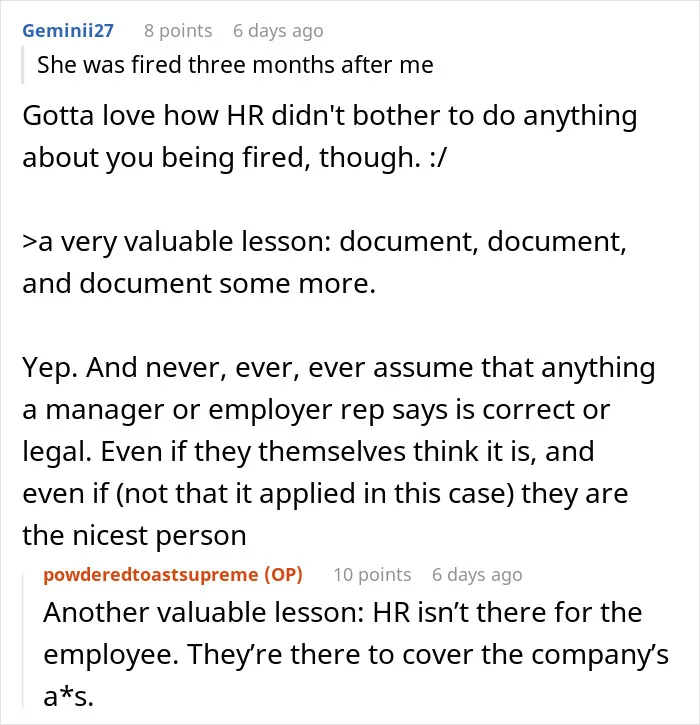This screenshot has height=725, width=700.
Task: Open Geminii27's user profile
Action: [68, 31]
